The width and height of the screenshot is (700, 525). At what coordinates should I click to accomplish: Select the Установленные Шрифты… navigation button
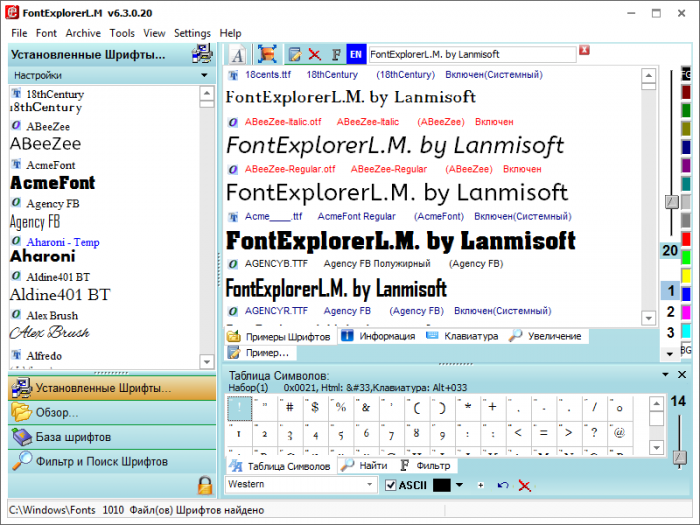click(112, 388)
